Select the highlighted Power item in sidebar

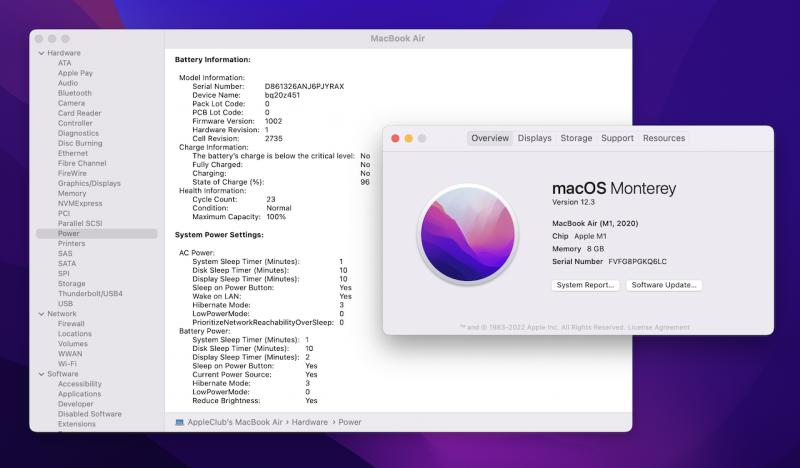click(96, 234)
